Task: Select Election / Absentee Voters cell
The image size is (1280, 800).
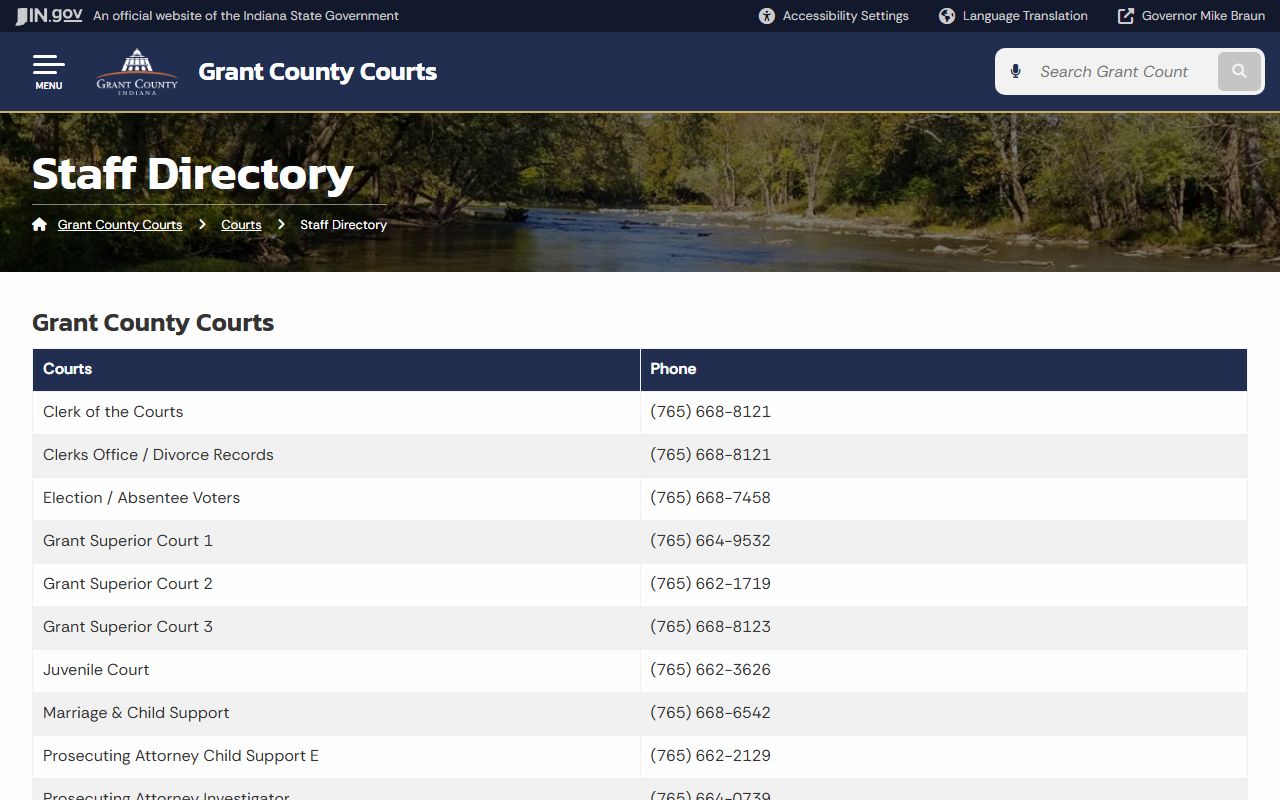Action: [336, 498]
